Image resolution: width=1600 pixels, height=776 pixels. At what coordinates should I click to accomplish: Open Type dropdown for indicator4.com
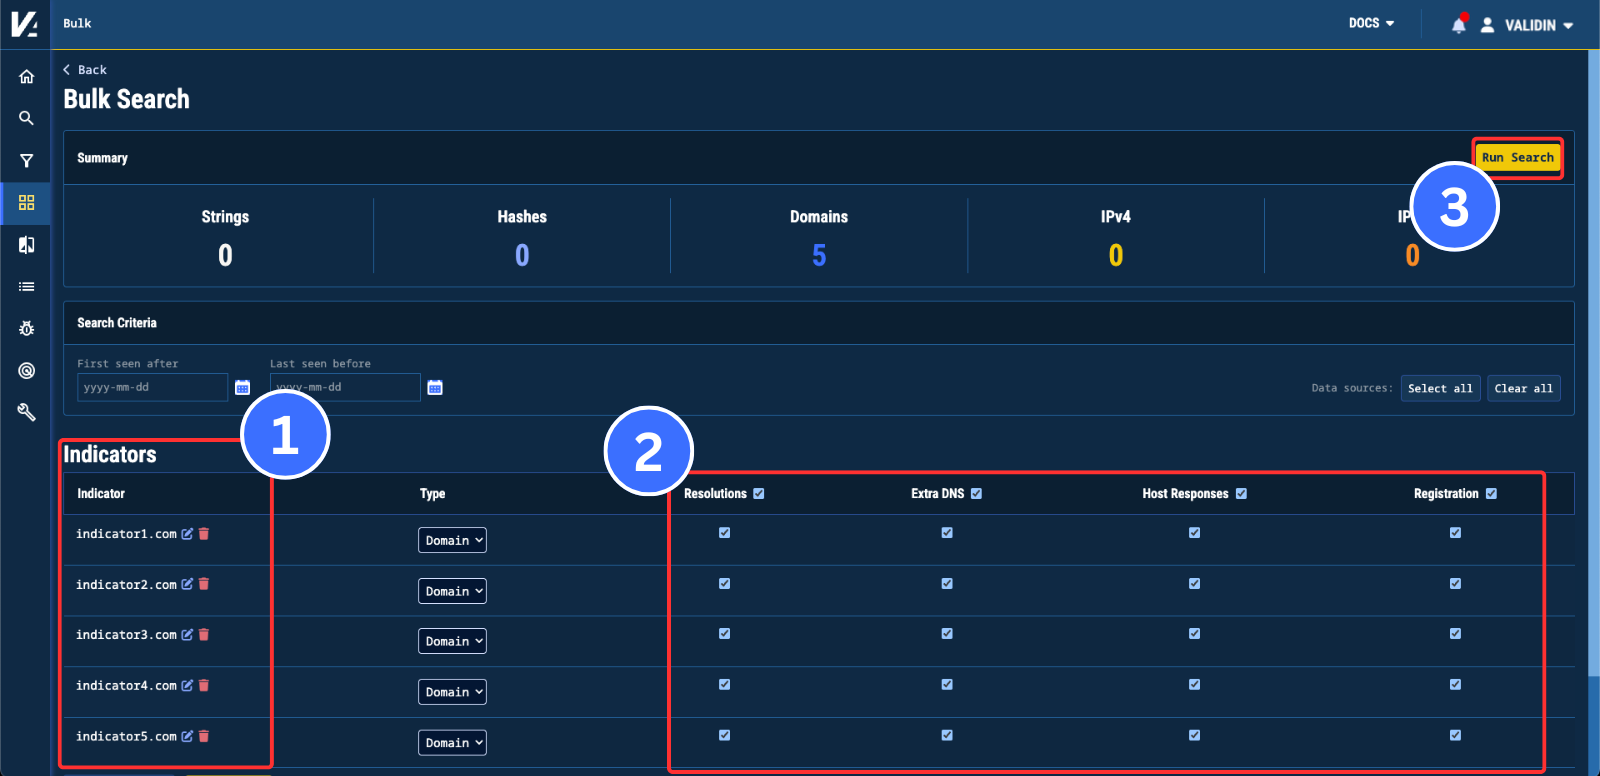pos(452,692)
